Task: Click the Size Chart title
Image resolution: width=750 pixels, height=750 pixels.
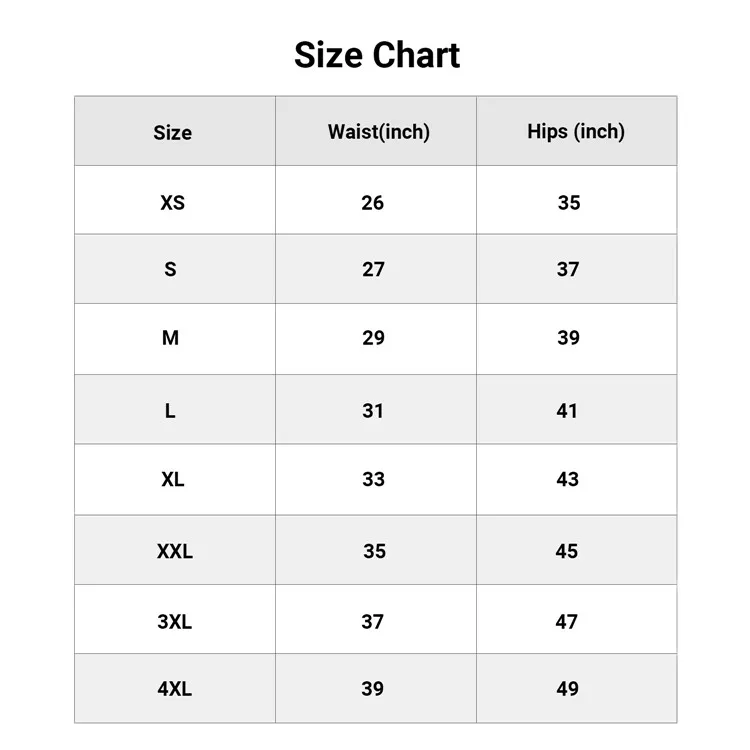Action: point(376,54)
